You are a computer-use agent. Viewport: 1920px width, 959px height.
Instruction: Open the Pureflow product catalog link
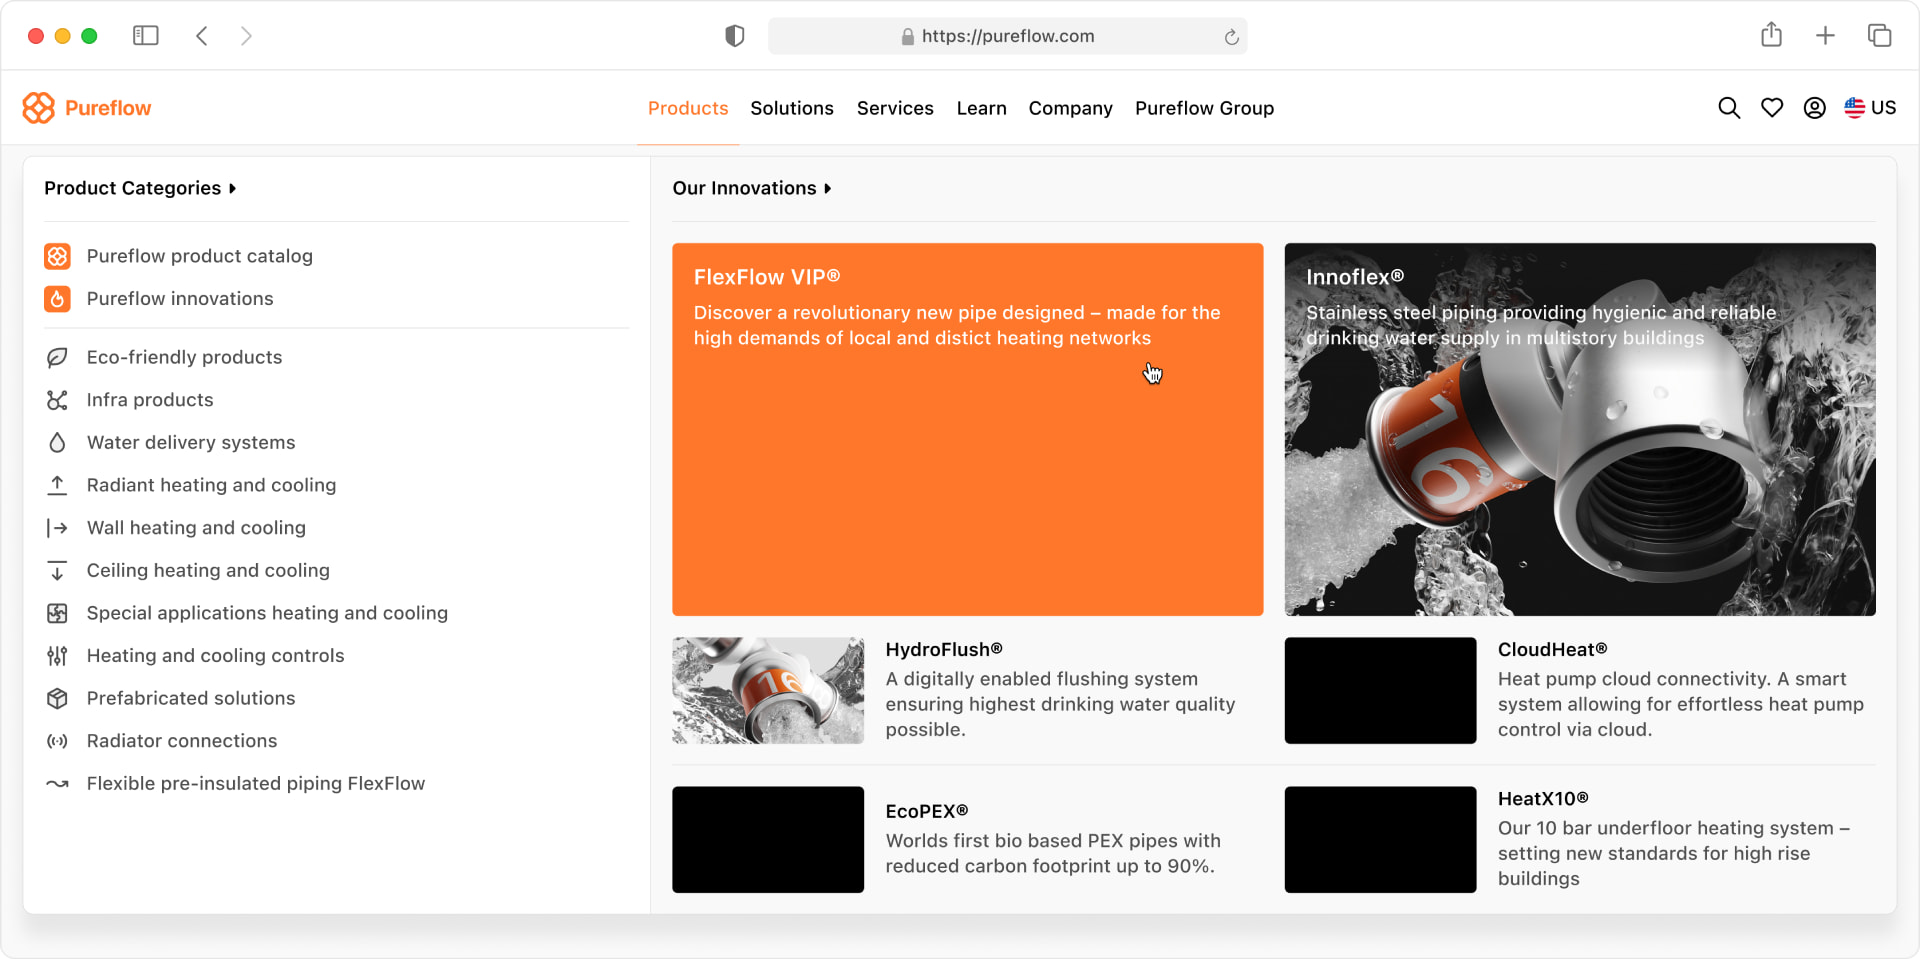[x=199, y=256]
